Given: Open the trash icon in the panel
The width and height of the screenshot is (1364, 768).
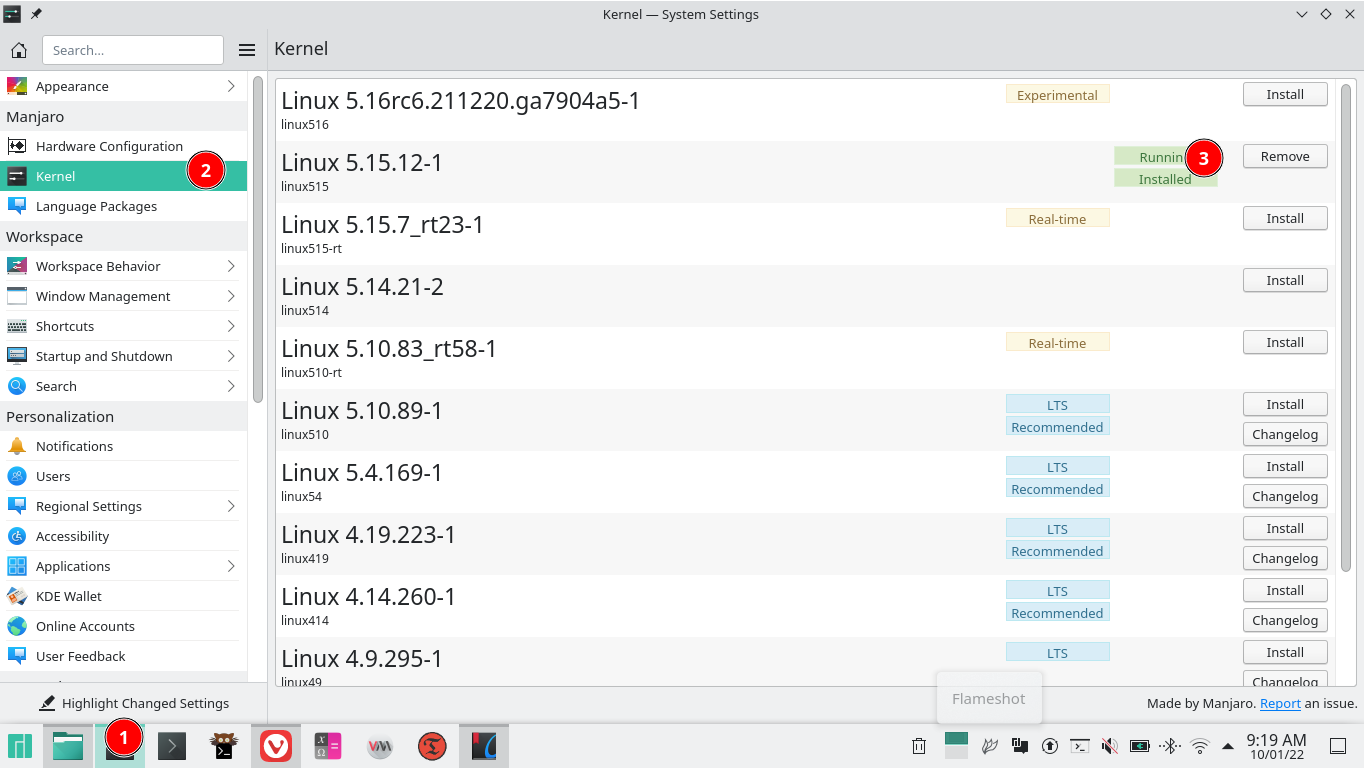Looking at the screenshot, I should tap(919, 746).
